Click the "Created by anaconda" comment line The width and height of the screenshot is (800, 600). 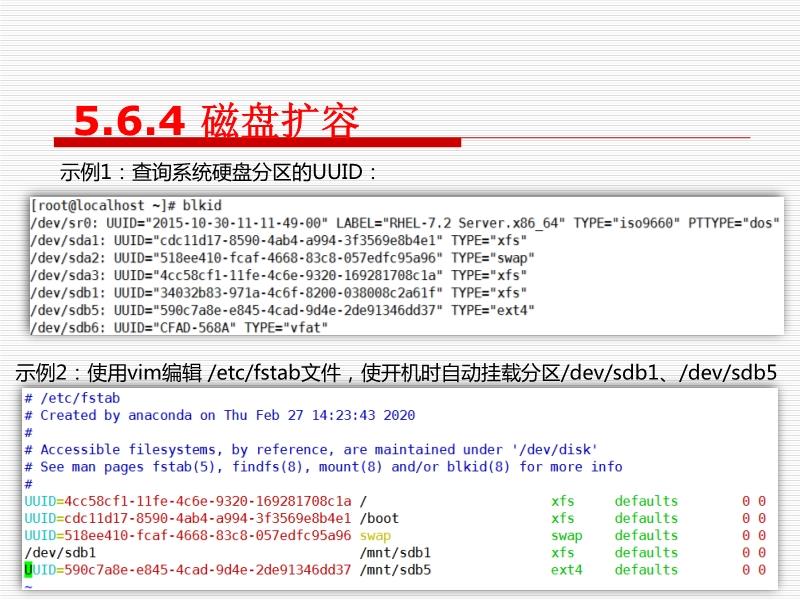point(220,415)
